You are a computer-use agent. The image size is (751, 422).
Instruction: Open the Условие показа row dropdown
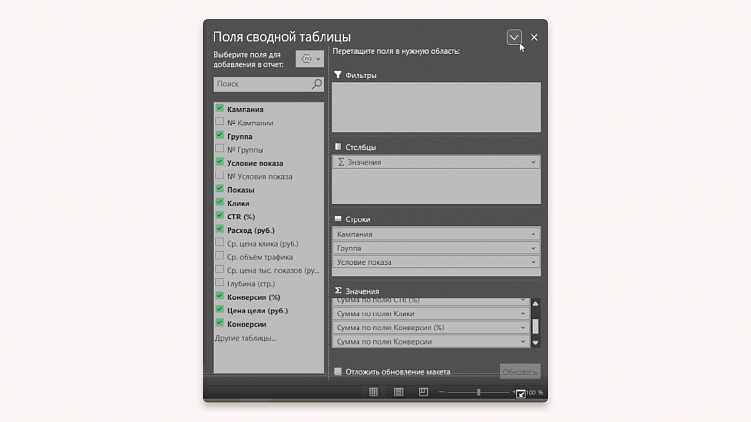533,262
